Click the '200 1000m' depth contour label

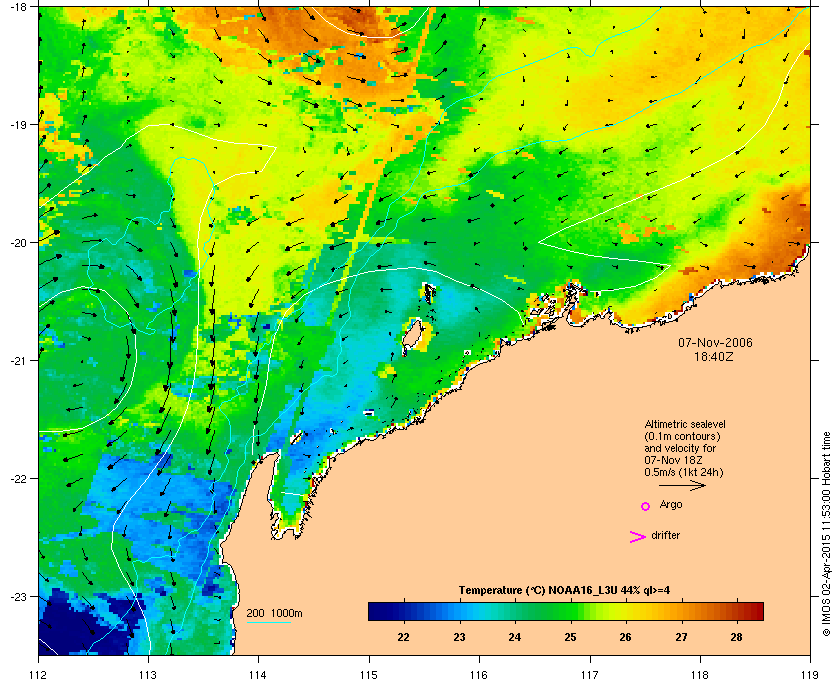click(274, 613)
